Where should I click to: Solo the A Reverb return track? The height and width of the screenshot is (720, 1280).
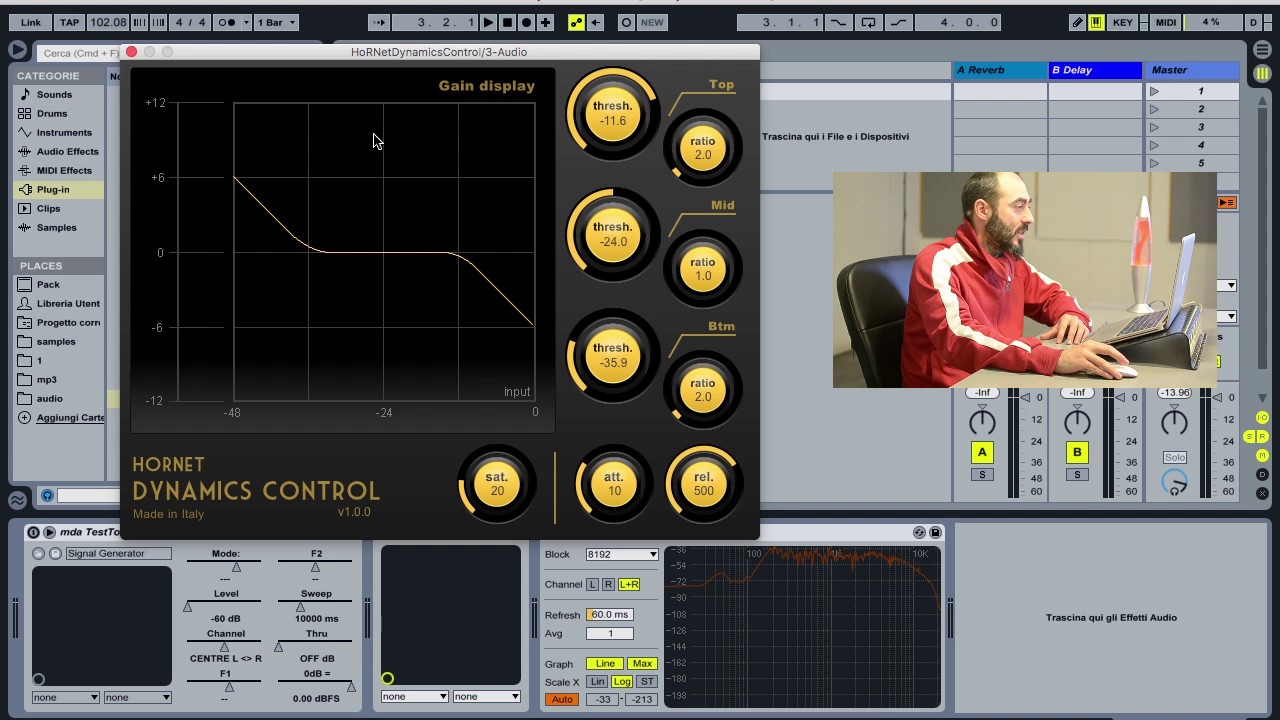982,474
